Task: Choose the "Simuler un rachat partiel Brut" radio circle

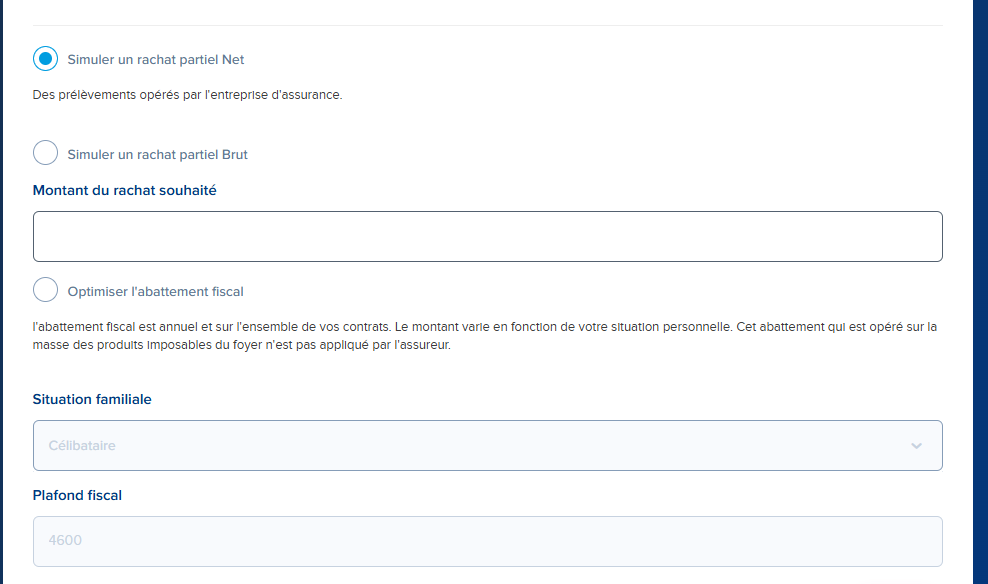Action: click(x=45, y=152)
